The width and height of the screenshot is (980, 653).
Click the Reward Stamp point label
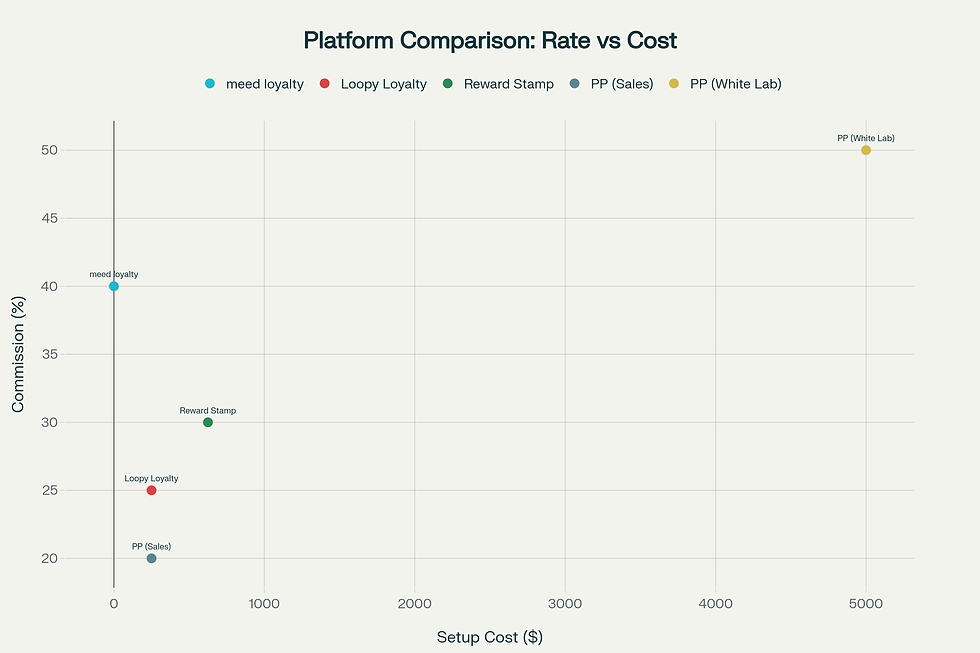[208, 411]
